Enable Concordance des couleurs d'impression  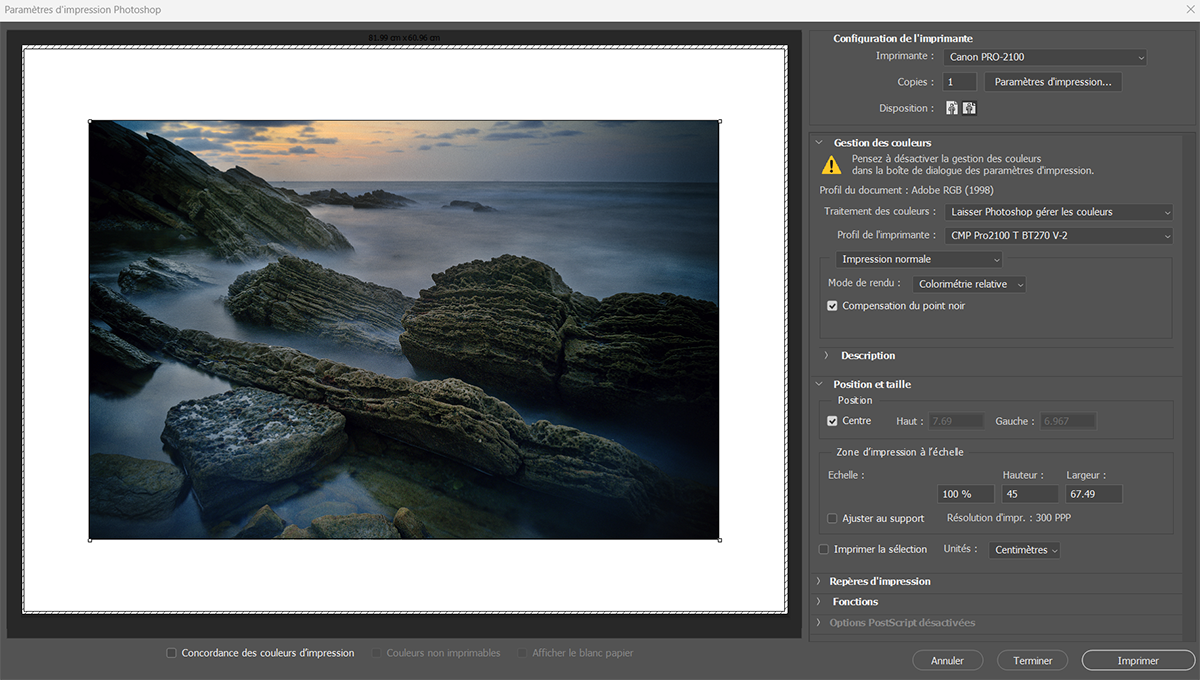[x=172, y=653]
